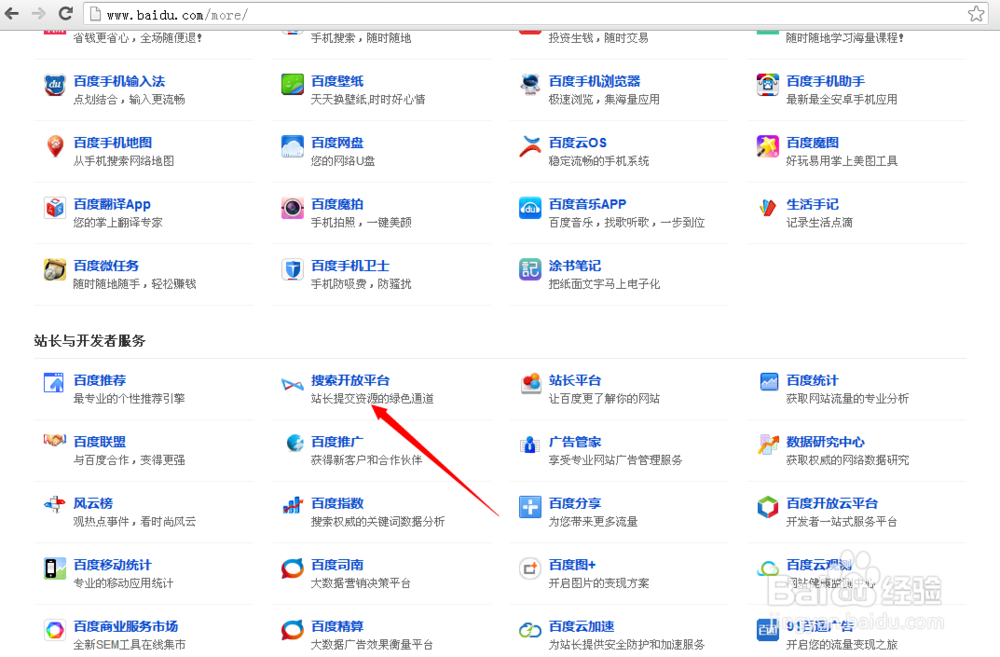Open the 百度推荐 link
Viewport: 1000px width, 657px height.
pyautogui.click(x=99, y=381)
